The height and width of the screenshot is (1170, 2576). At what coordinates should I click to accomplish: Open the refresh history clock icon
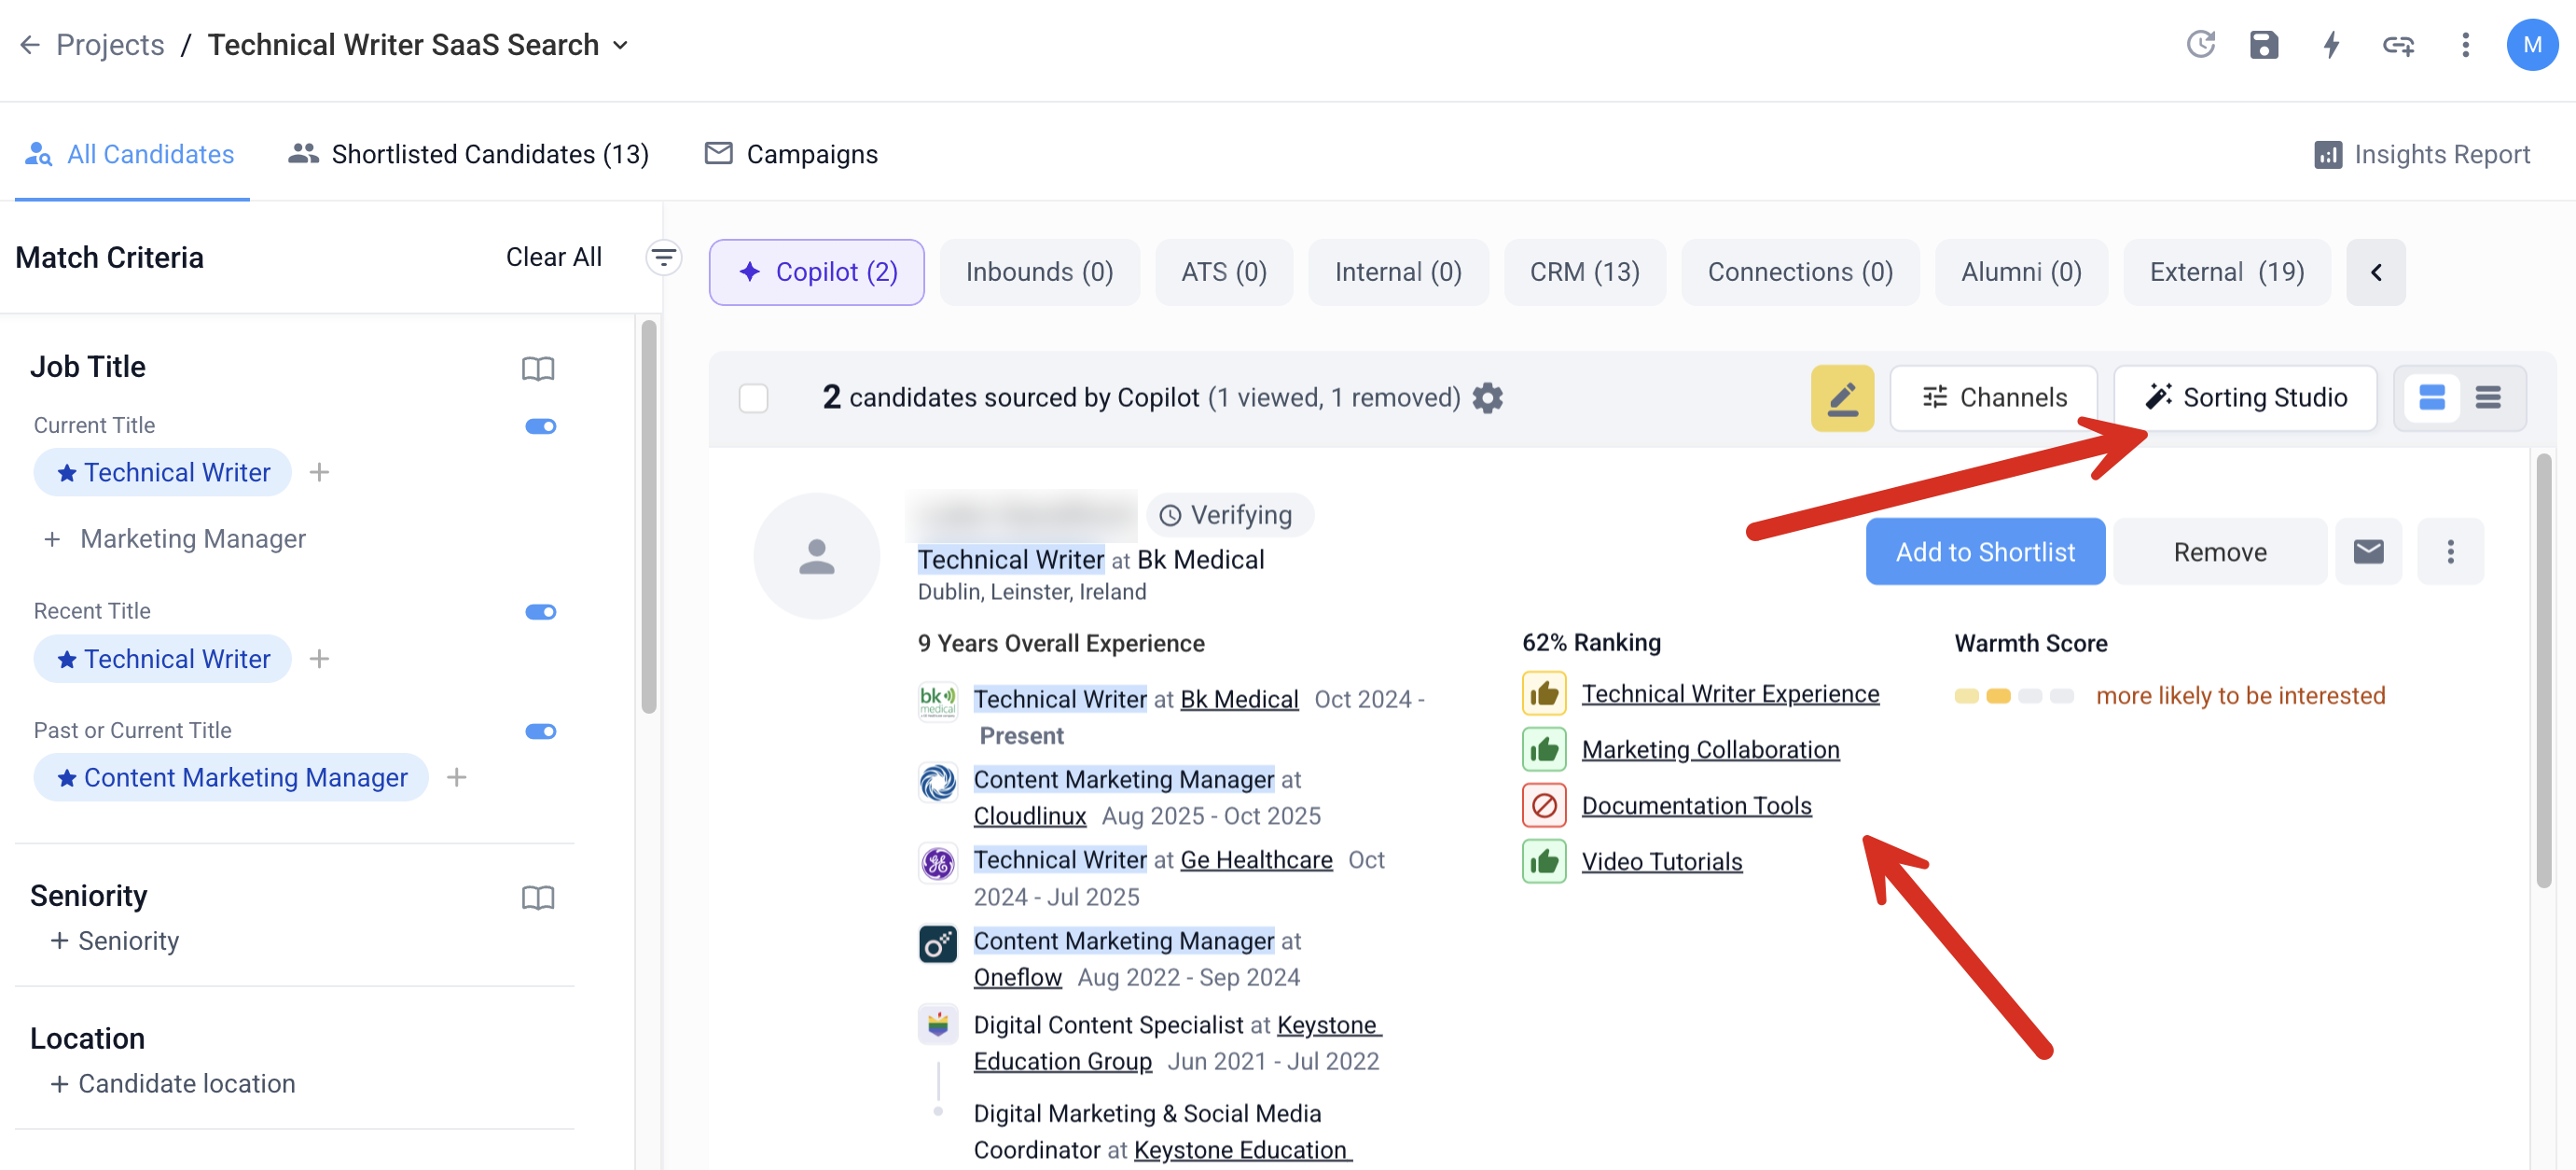pyautogui.click(x=2201, y=45)
